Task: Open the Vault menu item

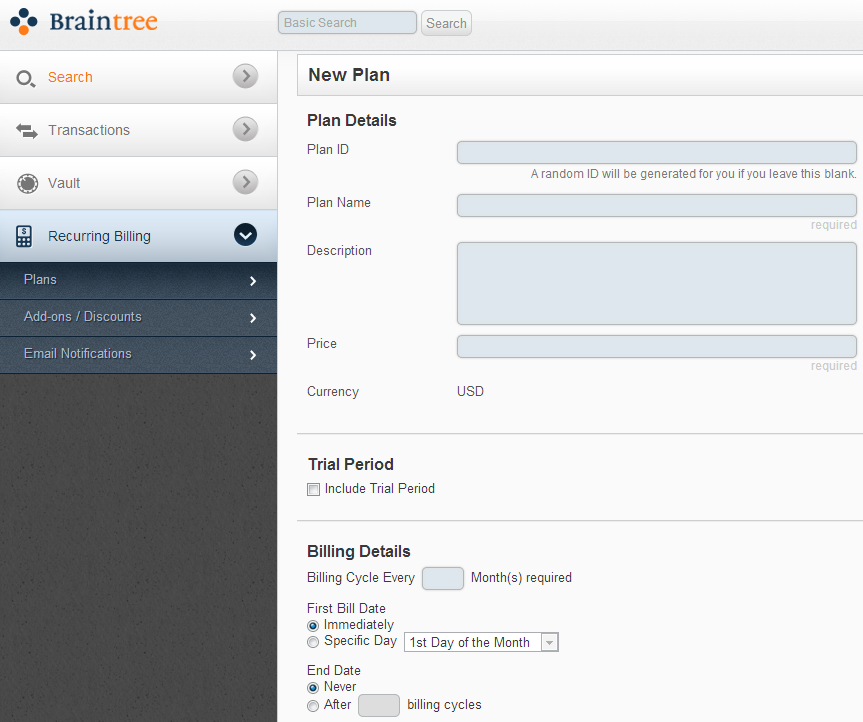Action: point(138,183)
